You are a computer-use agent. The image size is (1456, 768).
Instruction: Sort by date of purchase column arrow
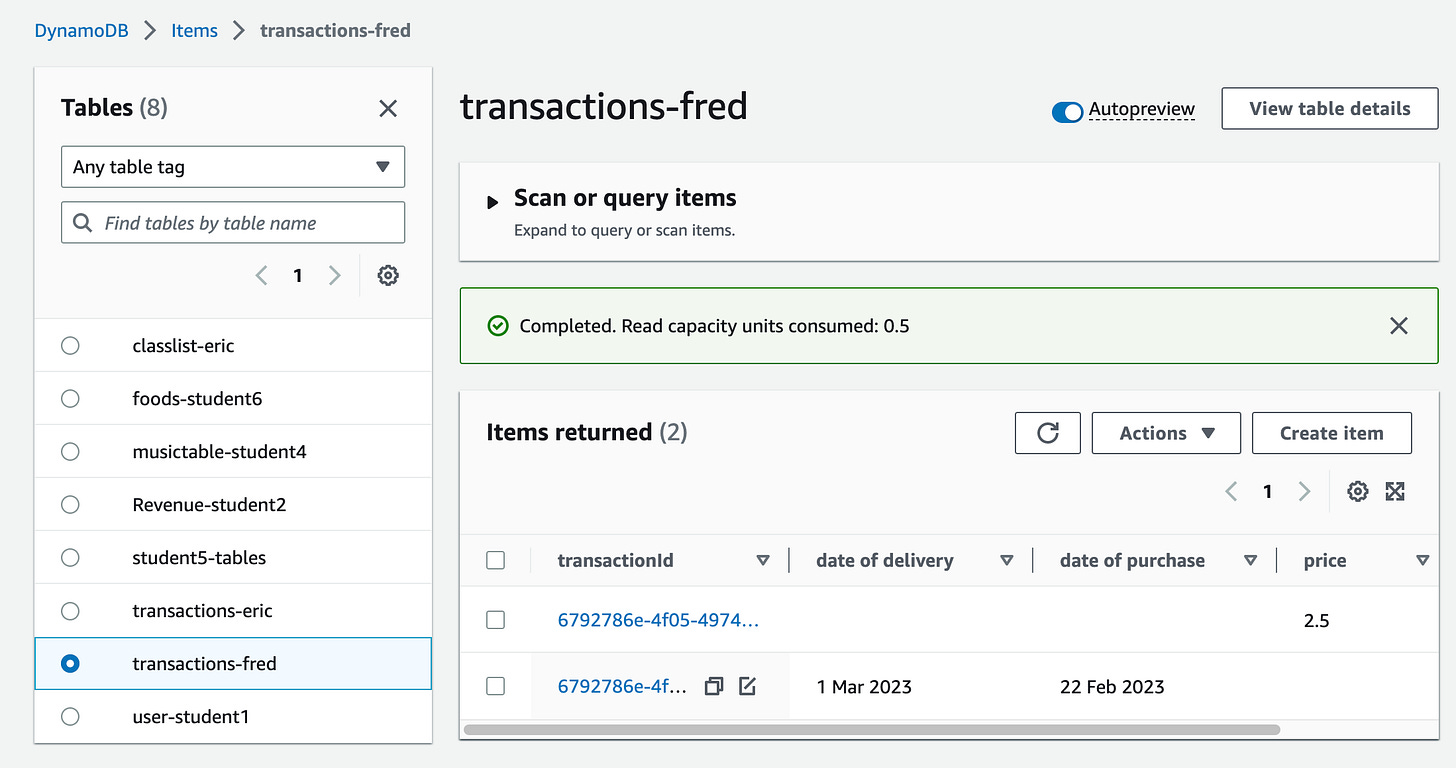point(1250,561)
